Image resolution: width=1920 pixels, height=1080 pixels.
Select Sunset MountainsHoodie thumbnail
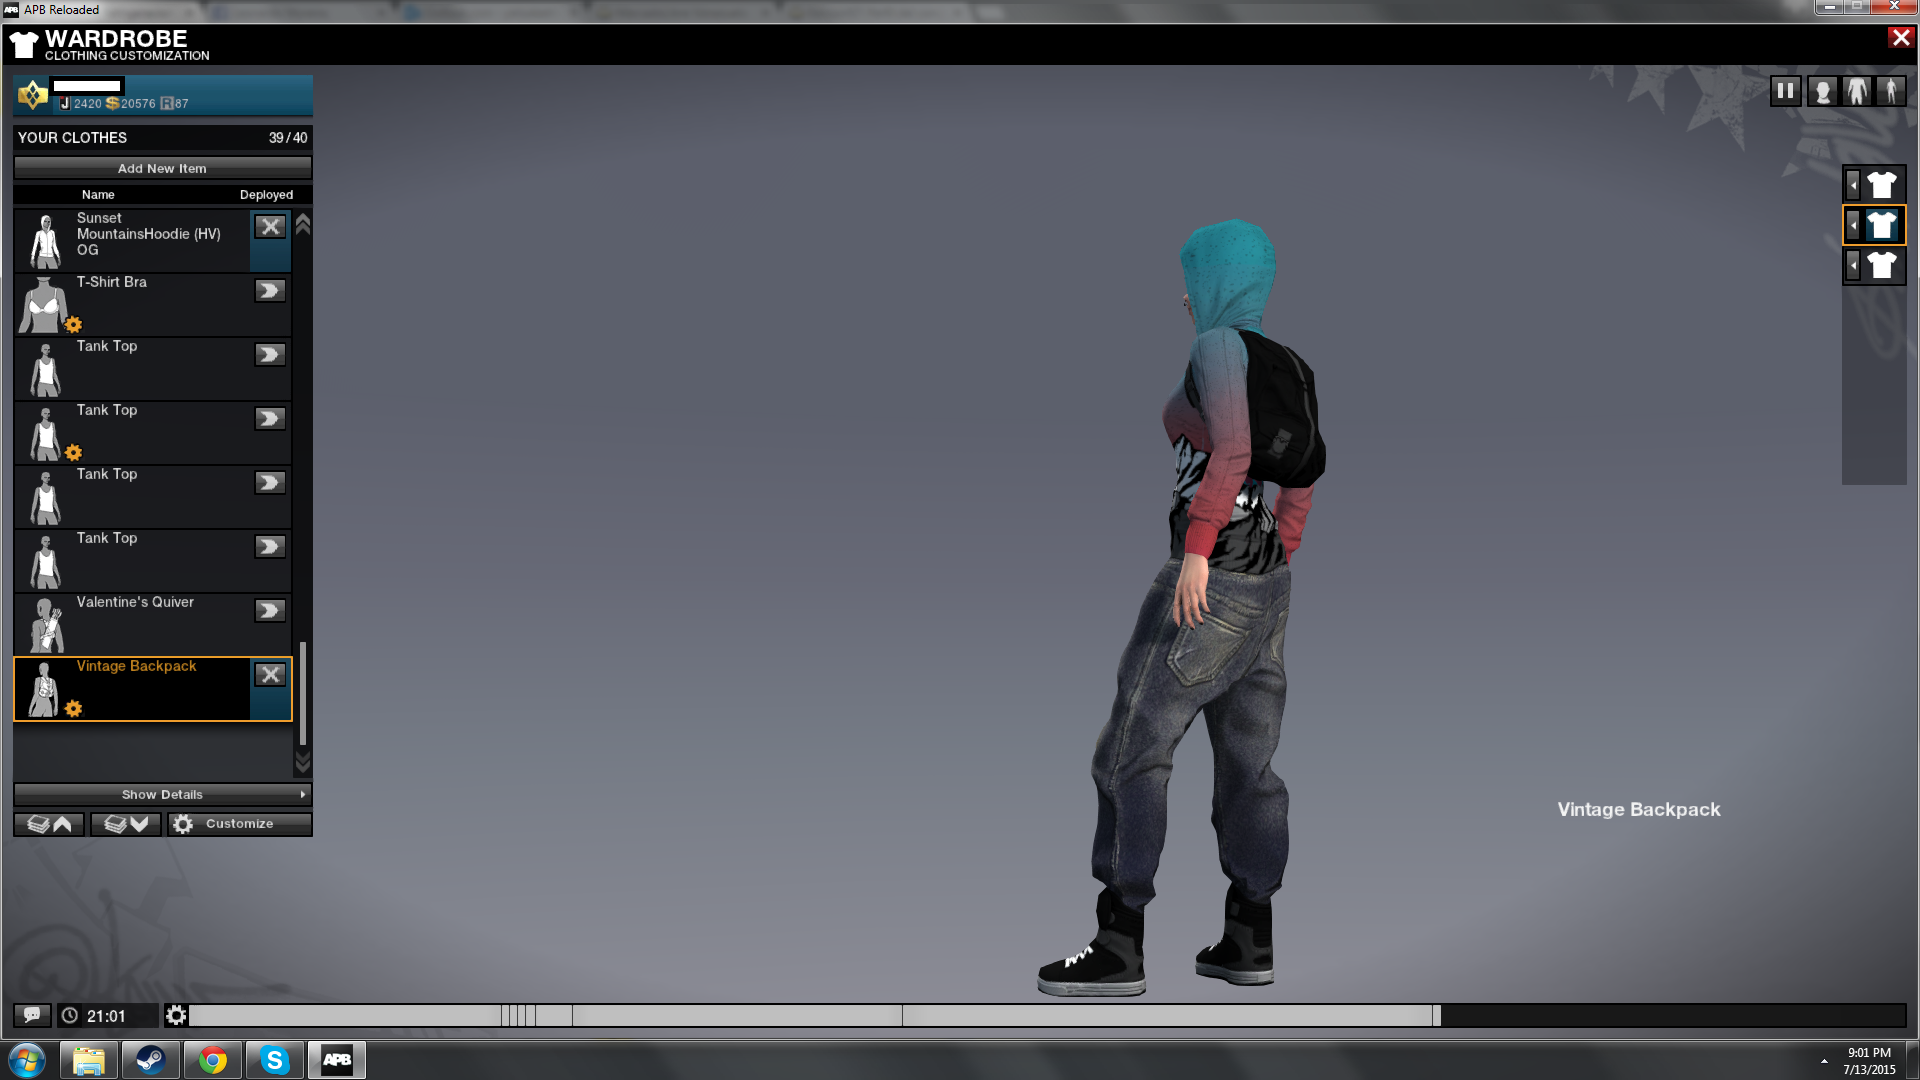coord(45,240)
